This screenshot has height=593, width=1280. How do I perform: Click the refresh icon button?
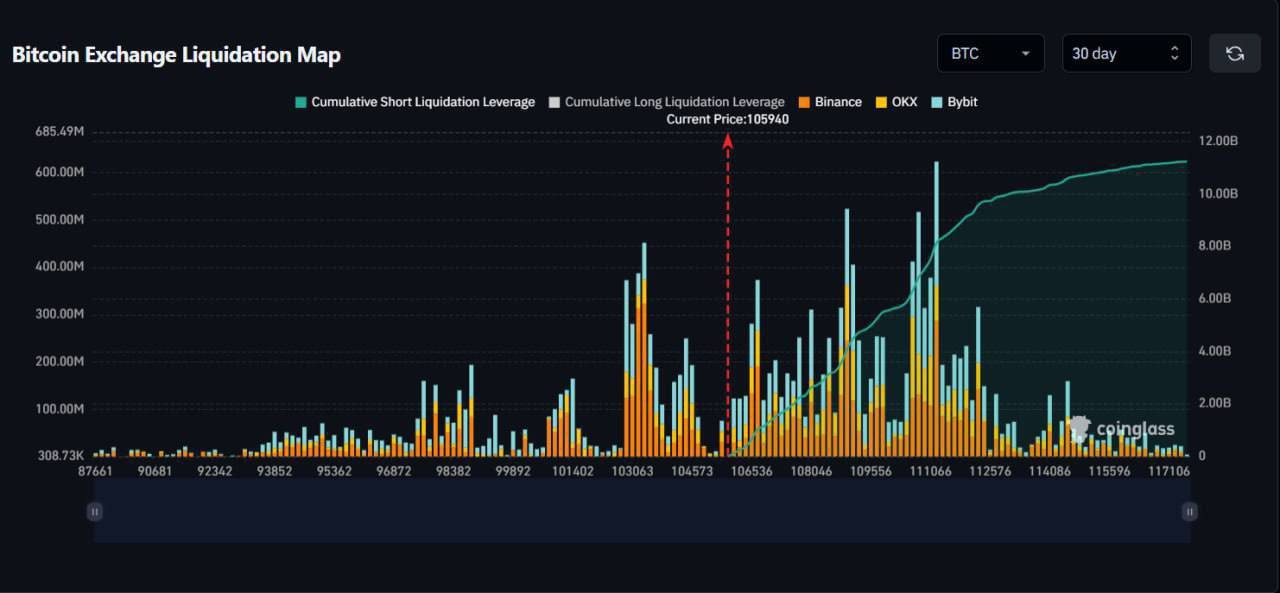1234,54
